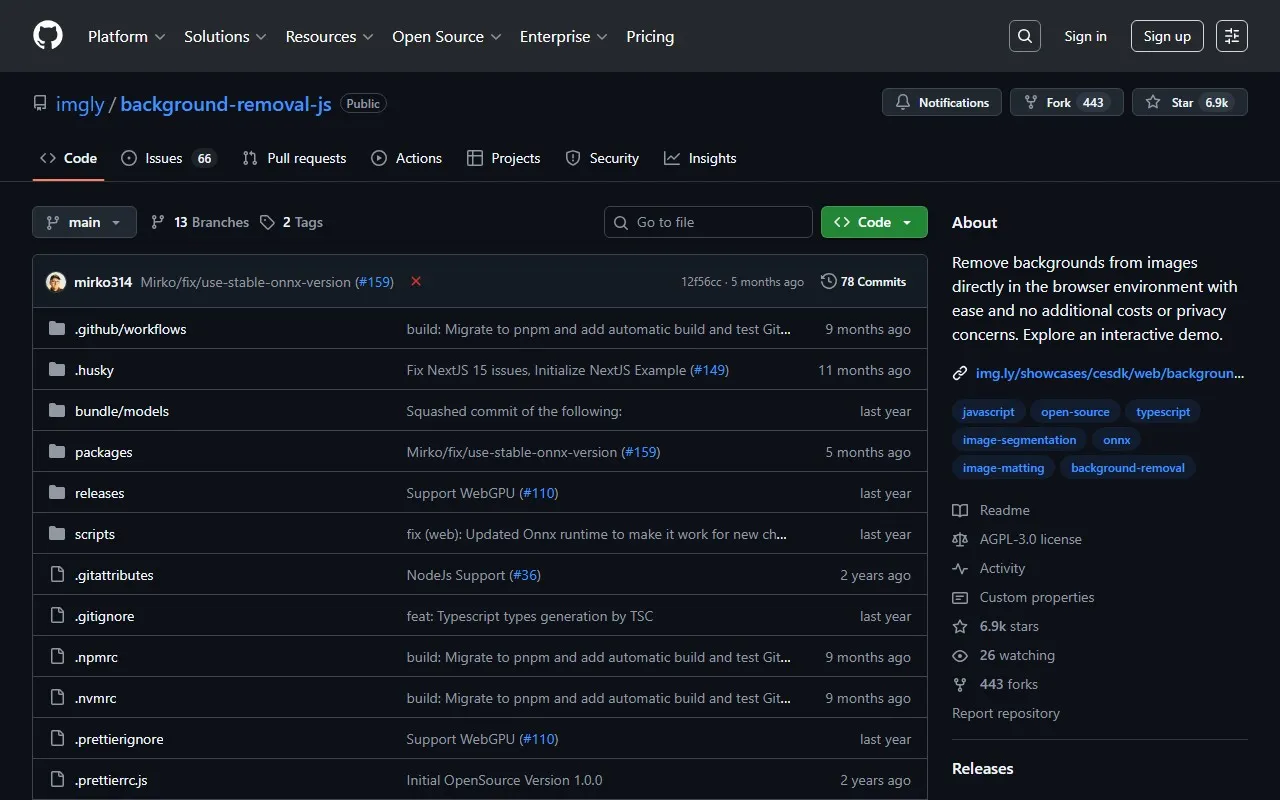Open the Insights tab
This screenshot has width=1280, height=800.
point(700,158)
